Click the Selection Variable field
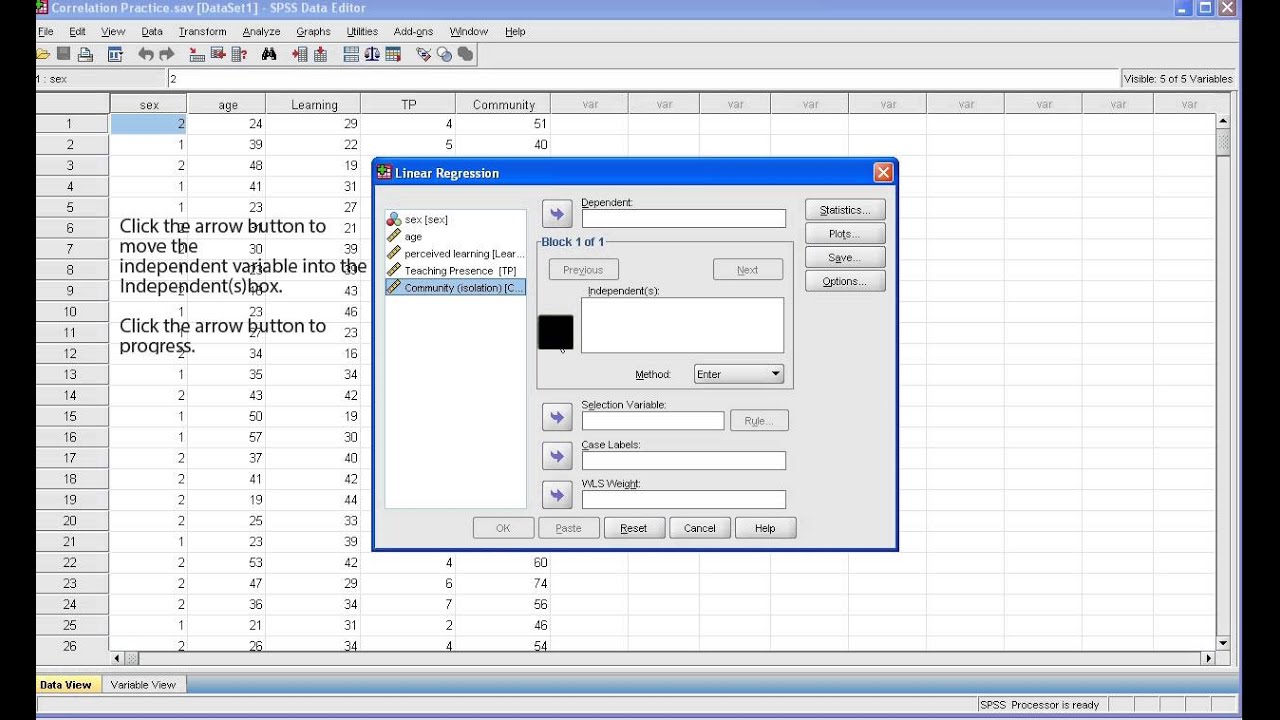This screenshot has height=720, width=1280. (653, 421)
